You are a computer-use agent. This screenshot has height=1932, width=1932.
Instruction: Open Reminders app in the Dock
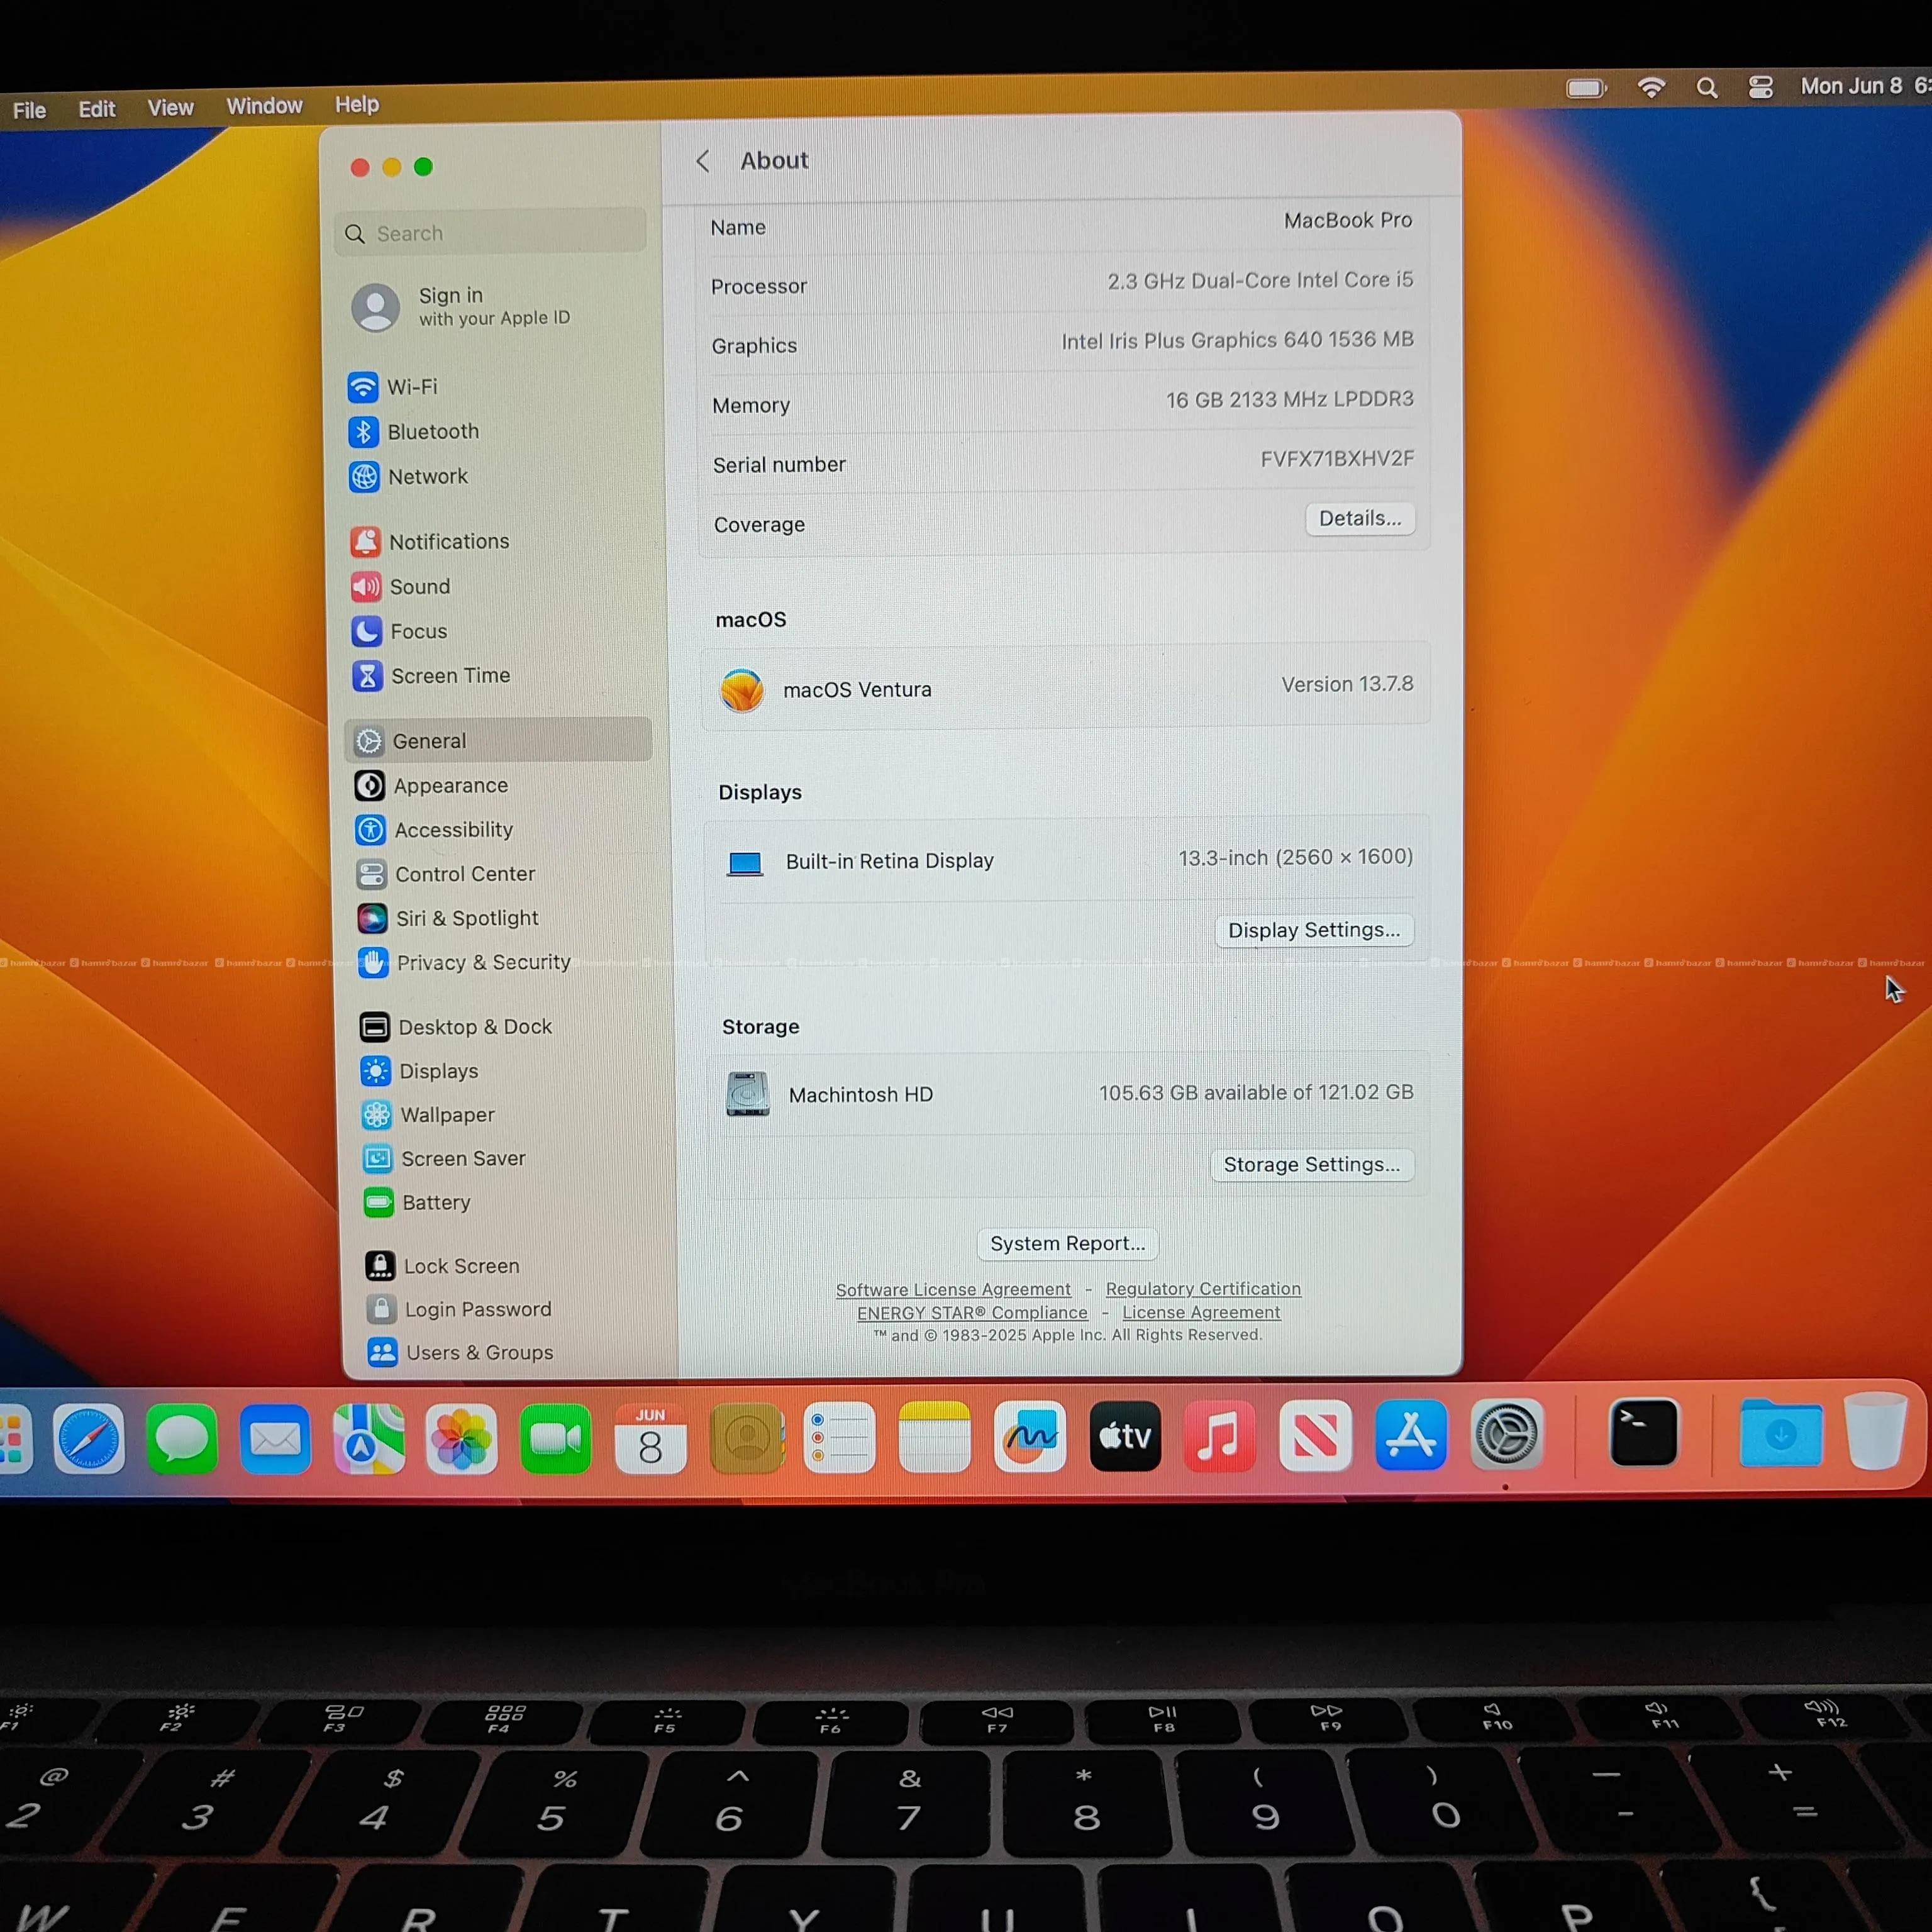(x=839, y=1438)
